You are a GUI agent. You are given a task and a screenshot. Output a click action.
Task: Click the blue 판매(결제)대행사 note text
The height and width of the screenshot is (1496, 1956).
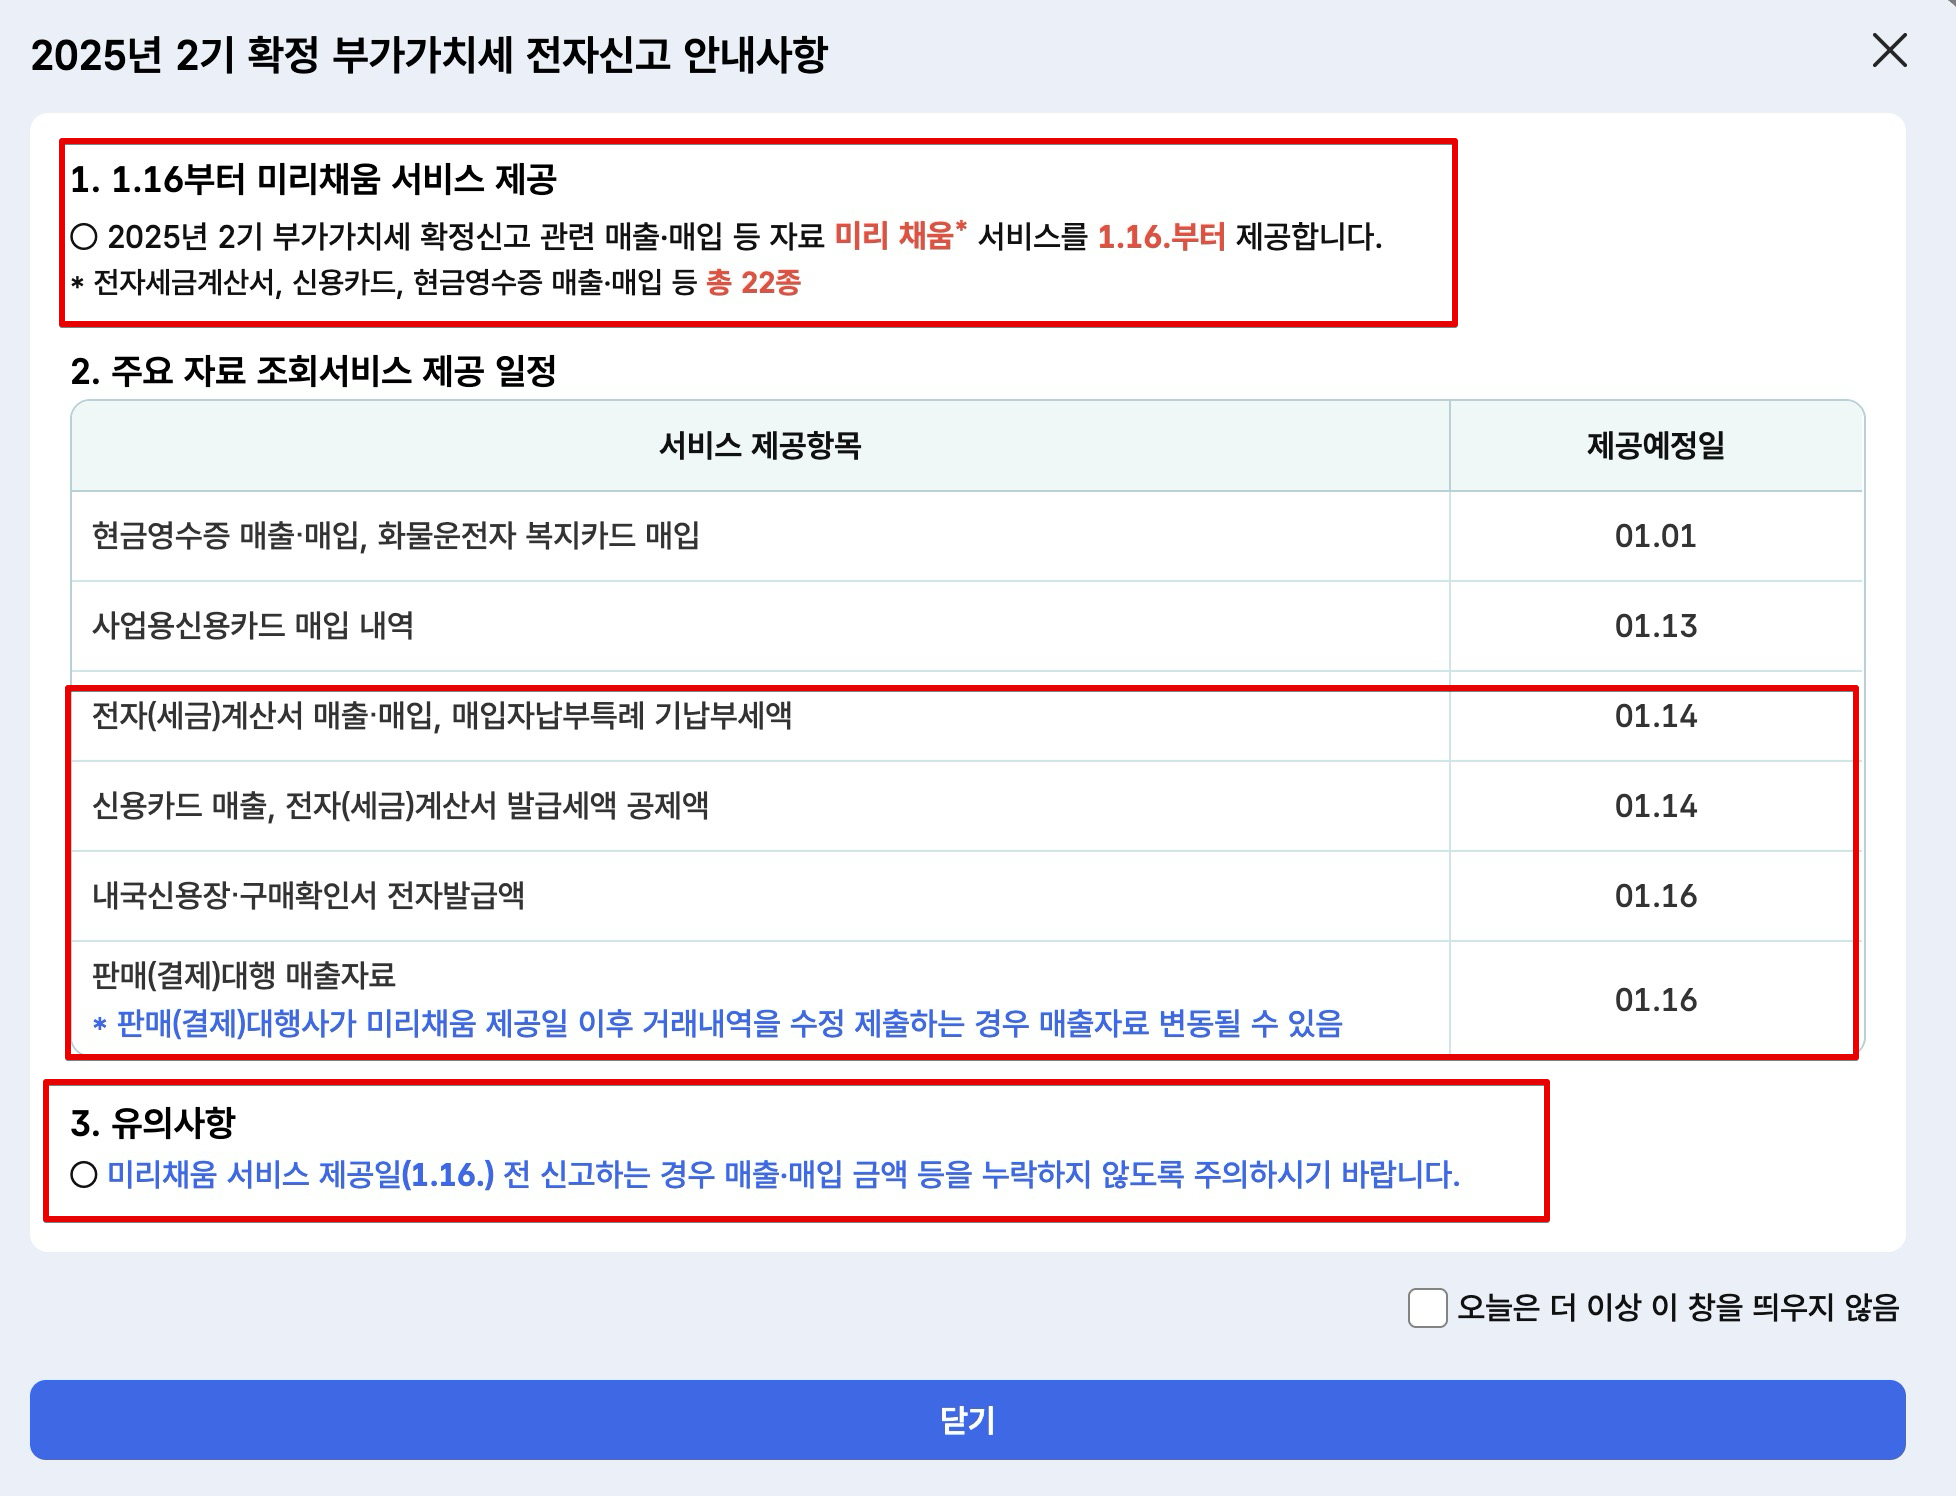pos(717,1023)
